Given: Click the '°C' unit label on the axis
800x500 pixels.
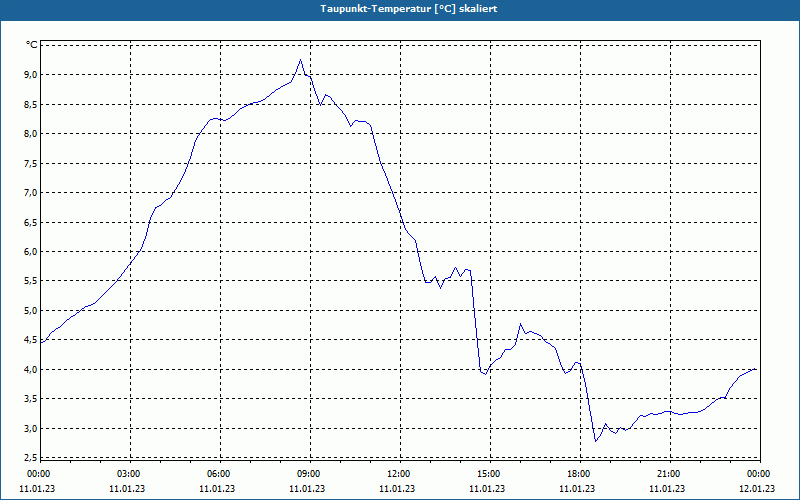Looking at the screenshot, I should pos(32,45).
